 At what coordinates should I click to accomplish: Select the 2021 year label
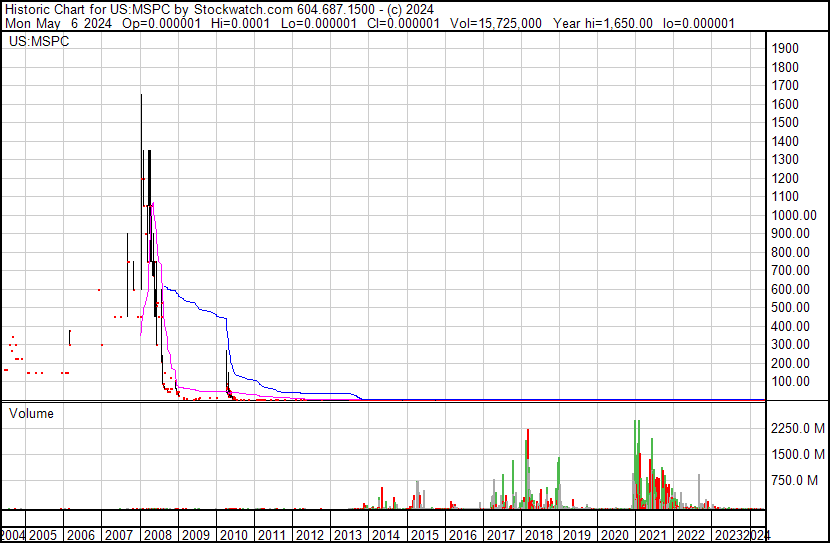tap(653, 535)
